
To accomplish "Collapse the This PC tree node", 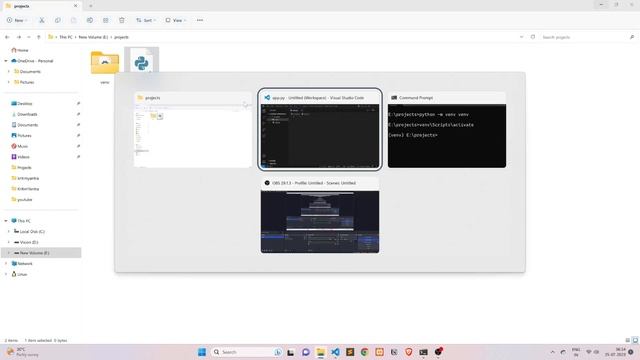I will pos(6,221).
